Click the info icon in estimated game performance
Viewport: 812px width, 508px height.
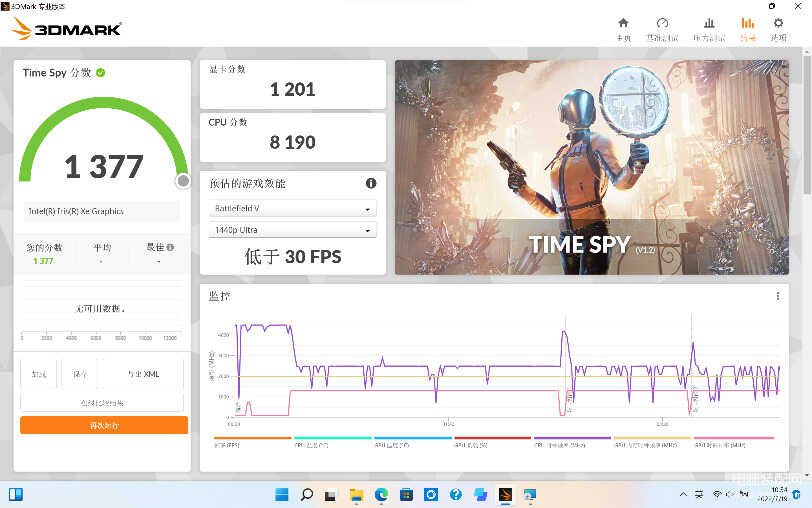(371, 183)
